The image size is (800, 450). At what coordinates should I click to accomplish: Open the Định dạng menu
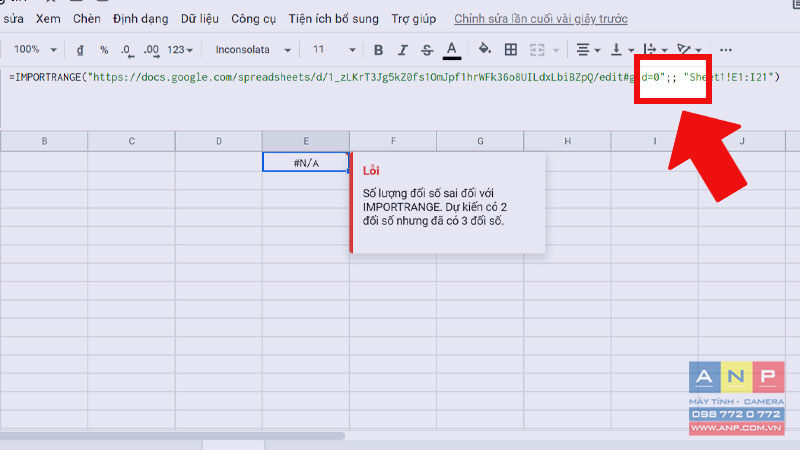coord(140,19)
